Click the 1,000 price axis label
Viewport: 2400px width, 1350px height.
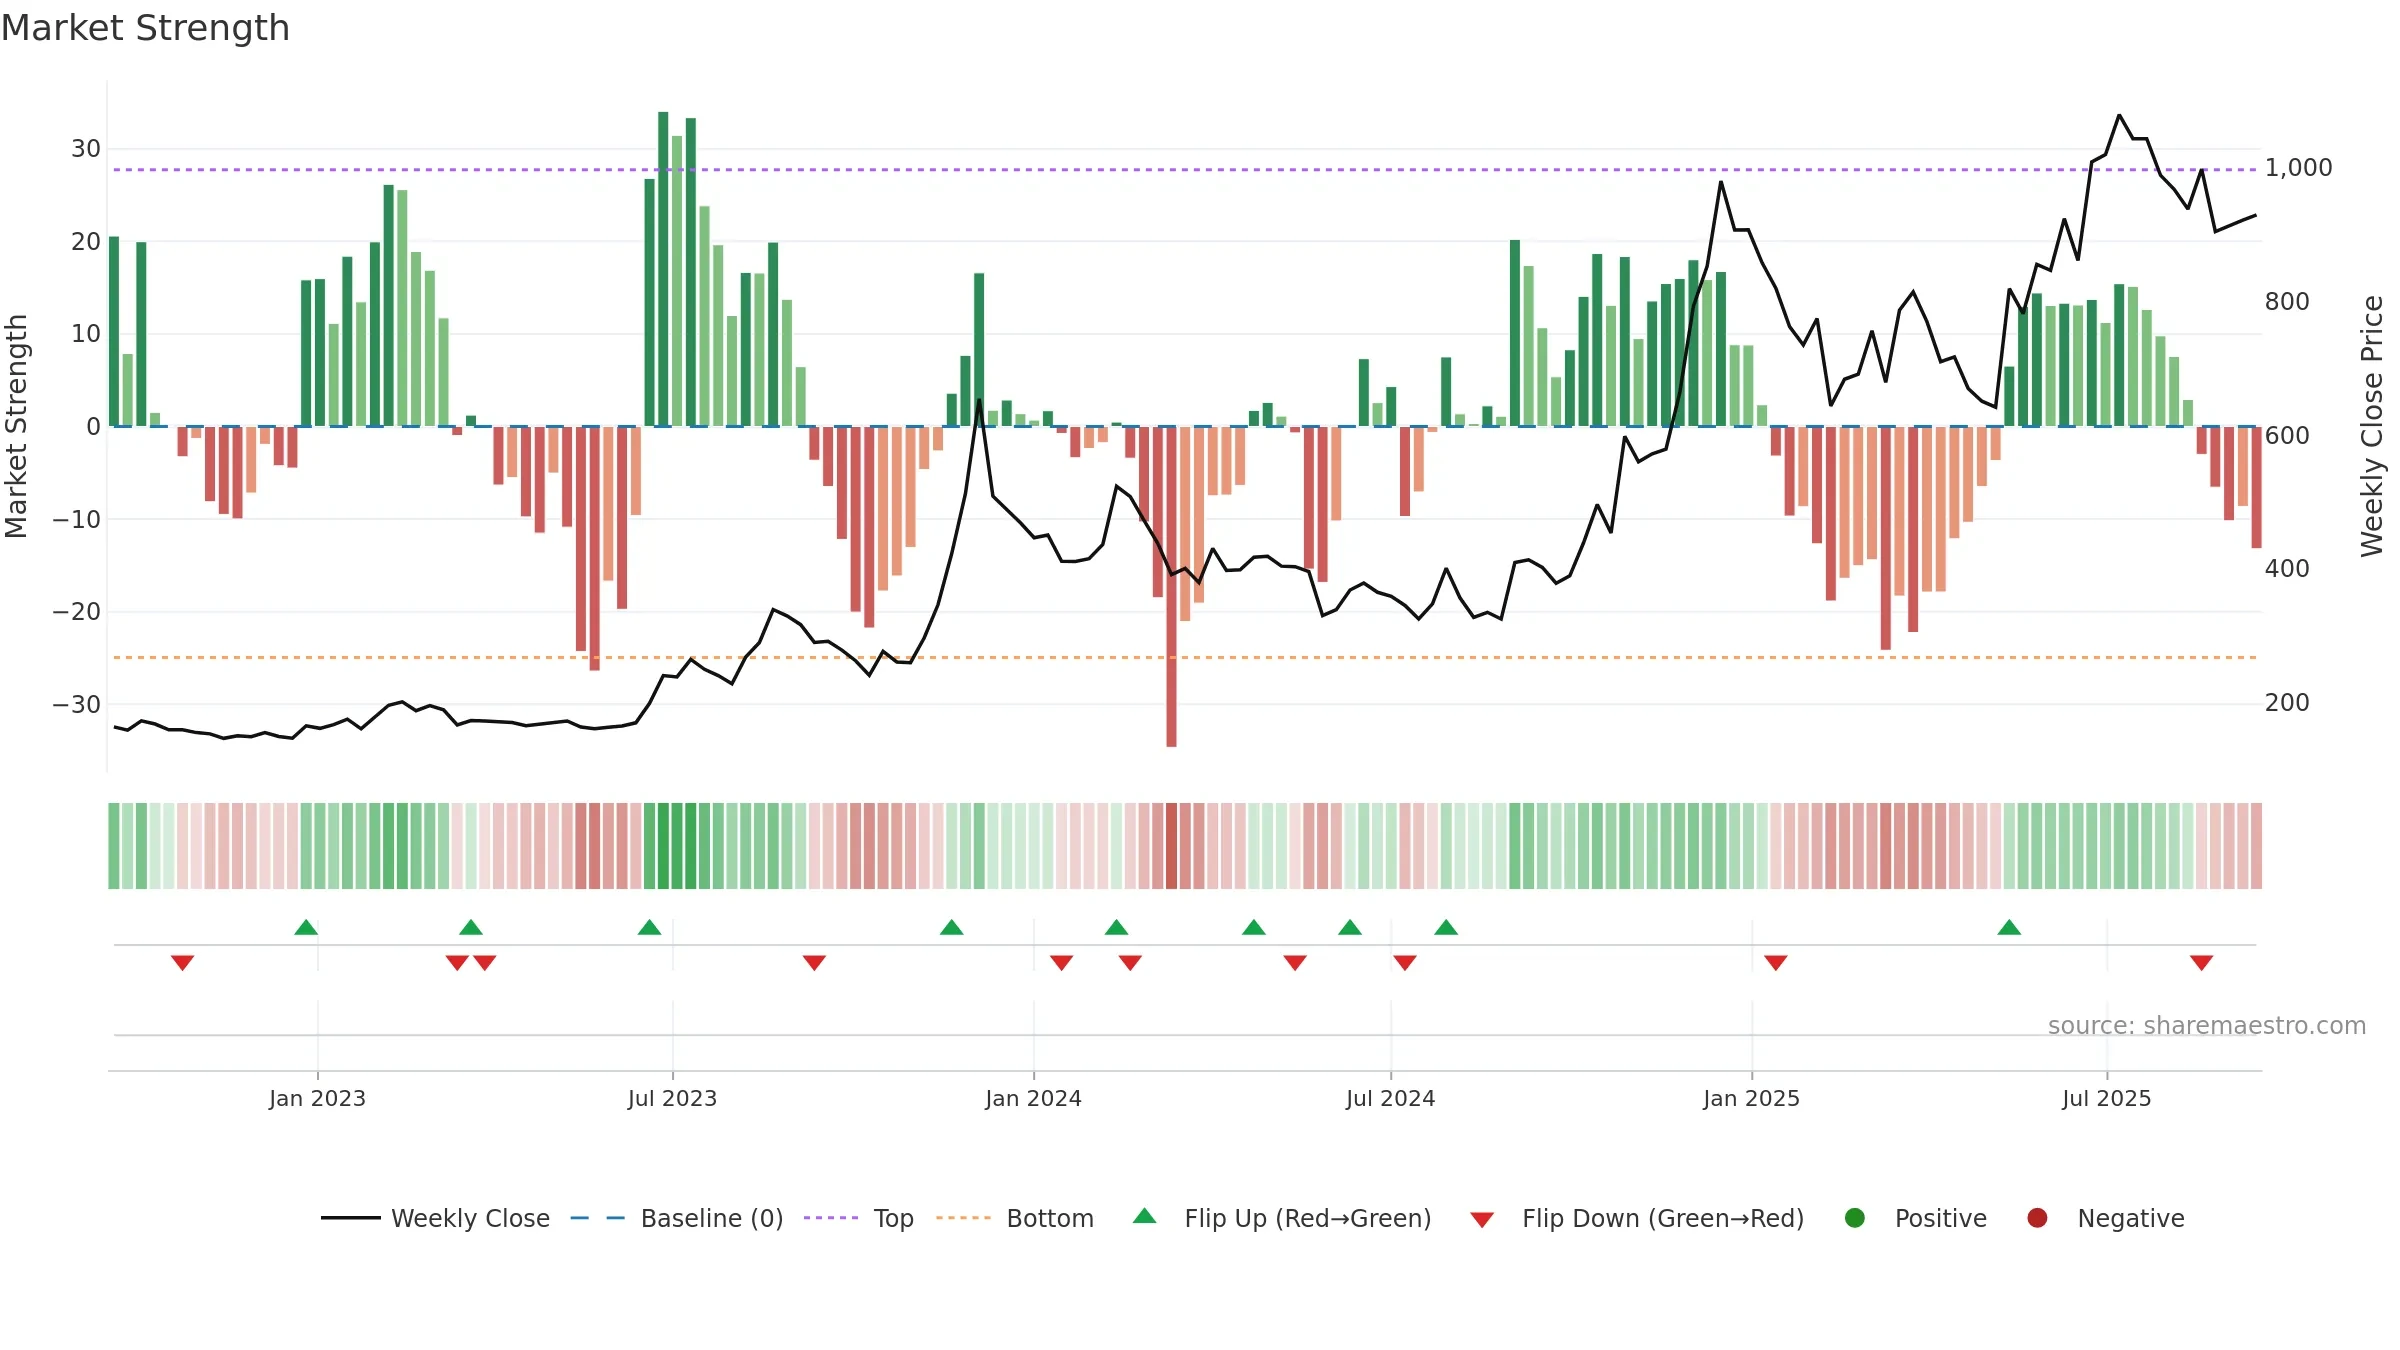click(x=2298, y=168)
